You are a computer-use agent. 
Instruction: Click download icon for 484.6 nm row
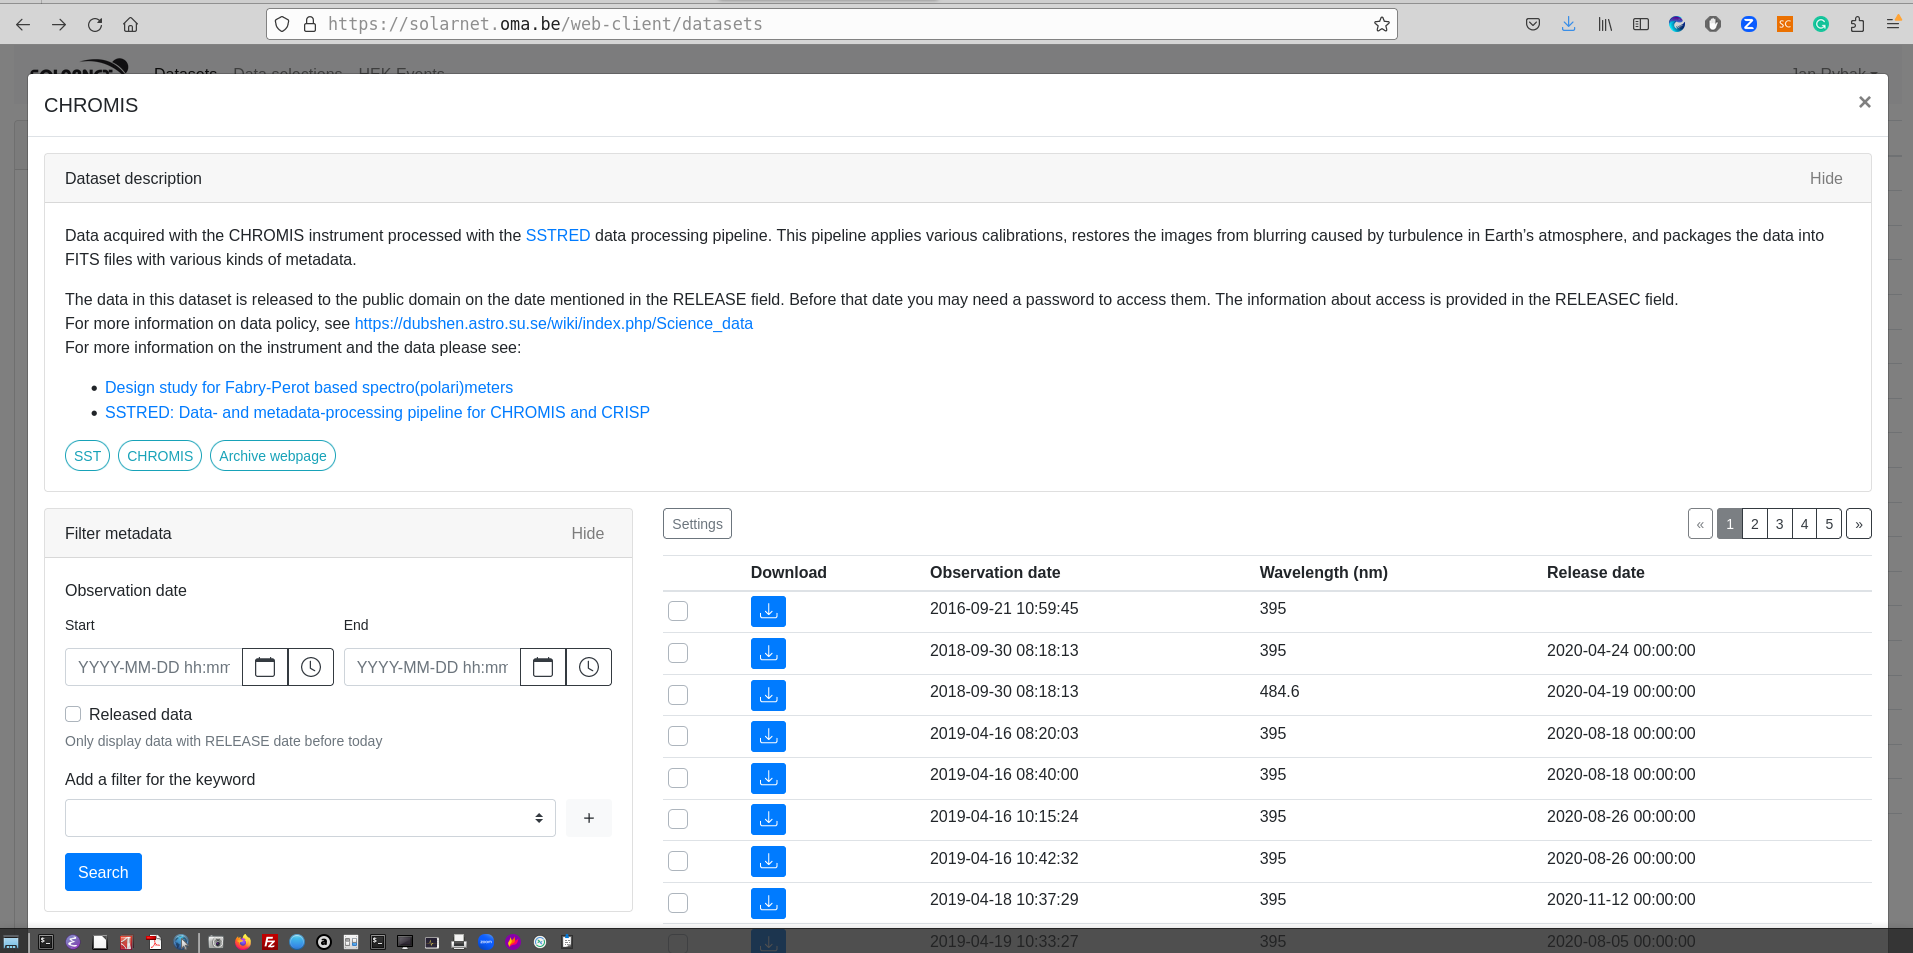[x=768, y=695]
